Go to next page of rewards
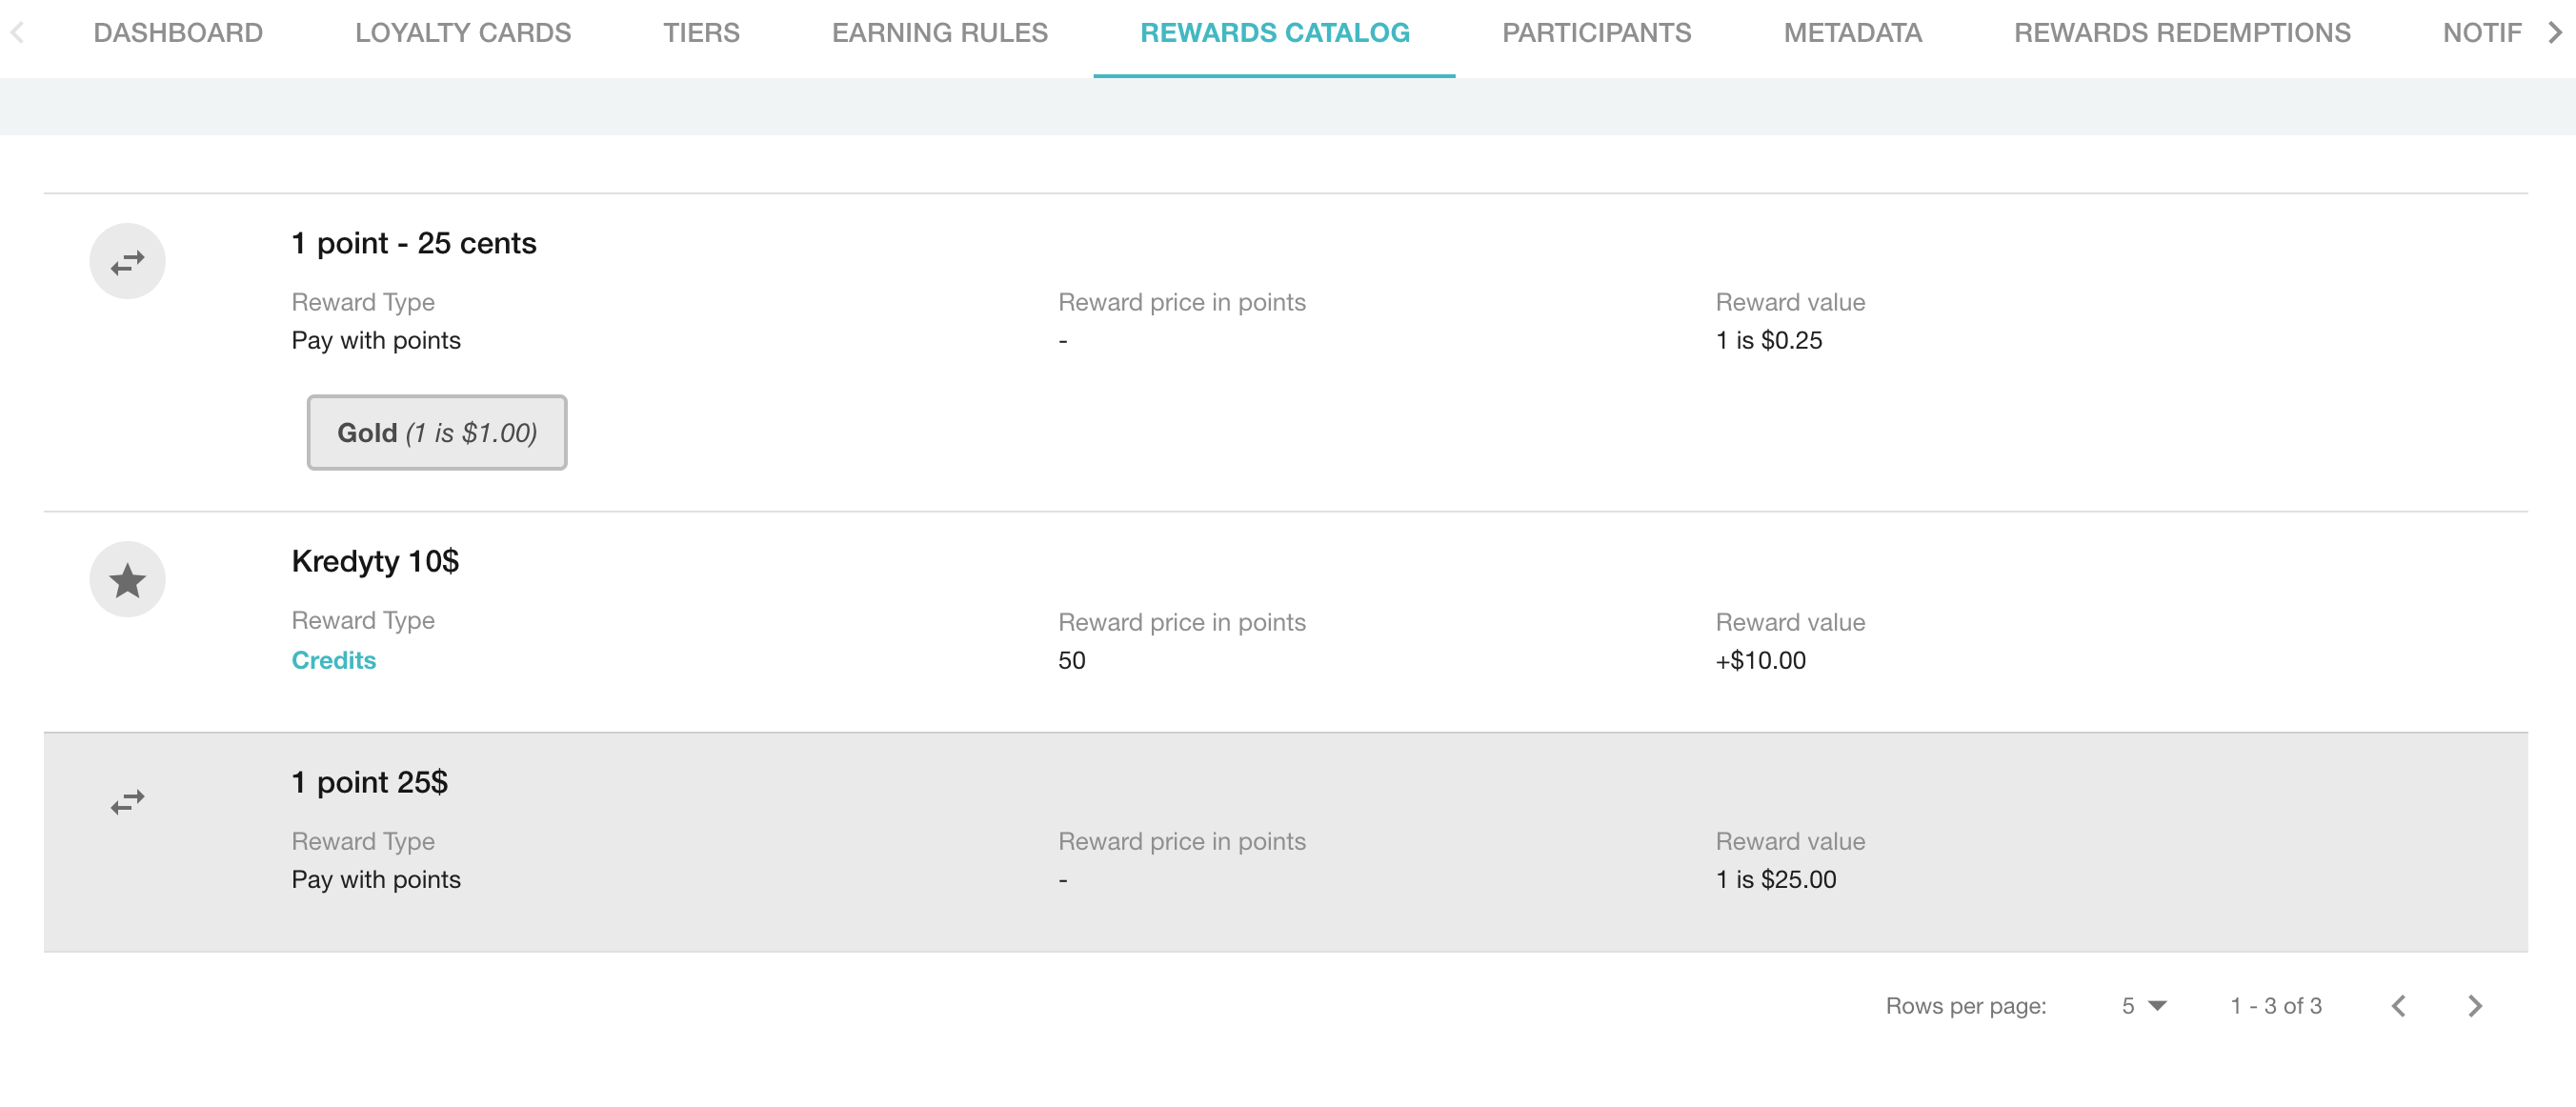The height and width of the screenshot is (1107, 2576). point(2475,1006)
